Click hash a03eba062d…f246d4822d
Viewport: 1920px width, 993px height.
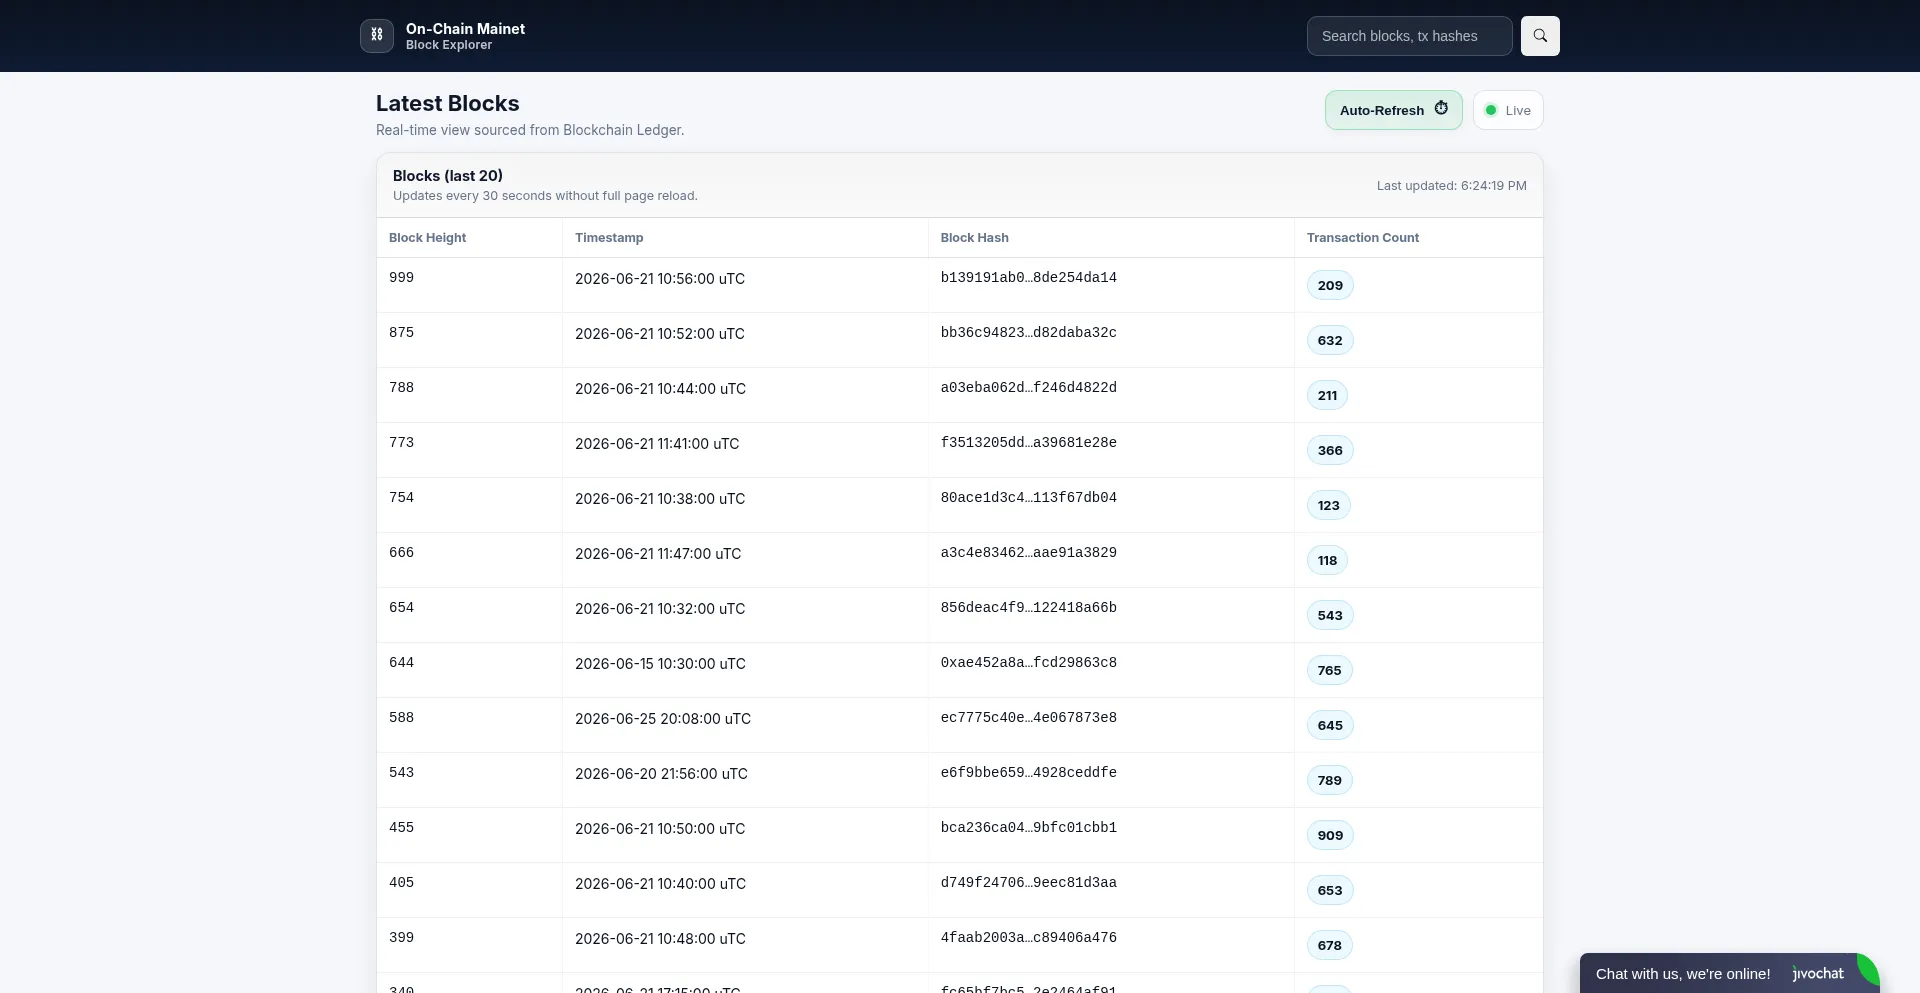click(x=1028, y=388)
